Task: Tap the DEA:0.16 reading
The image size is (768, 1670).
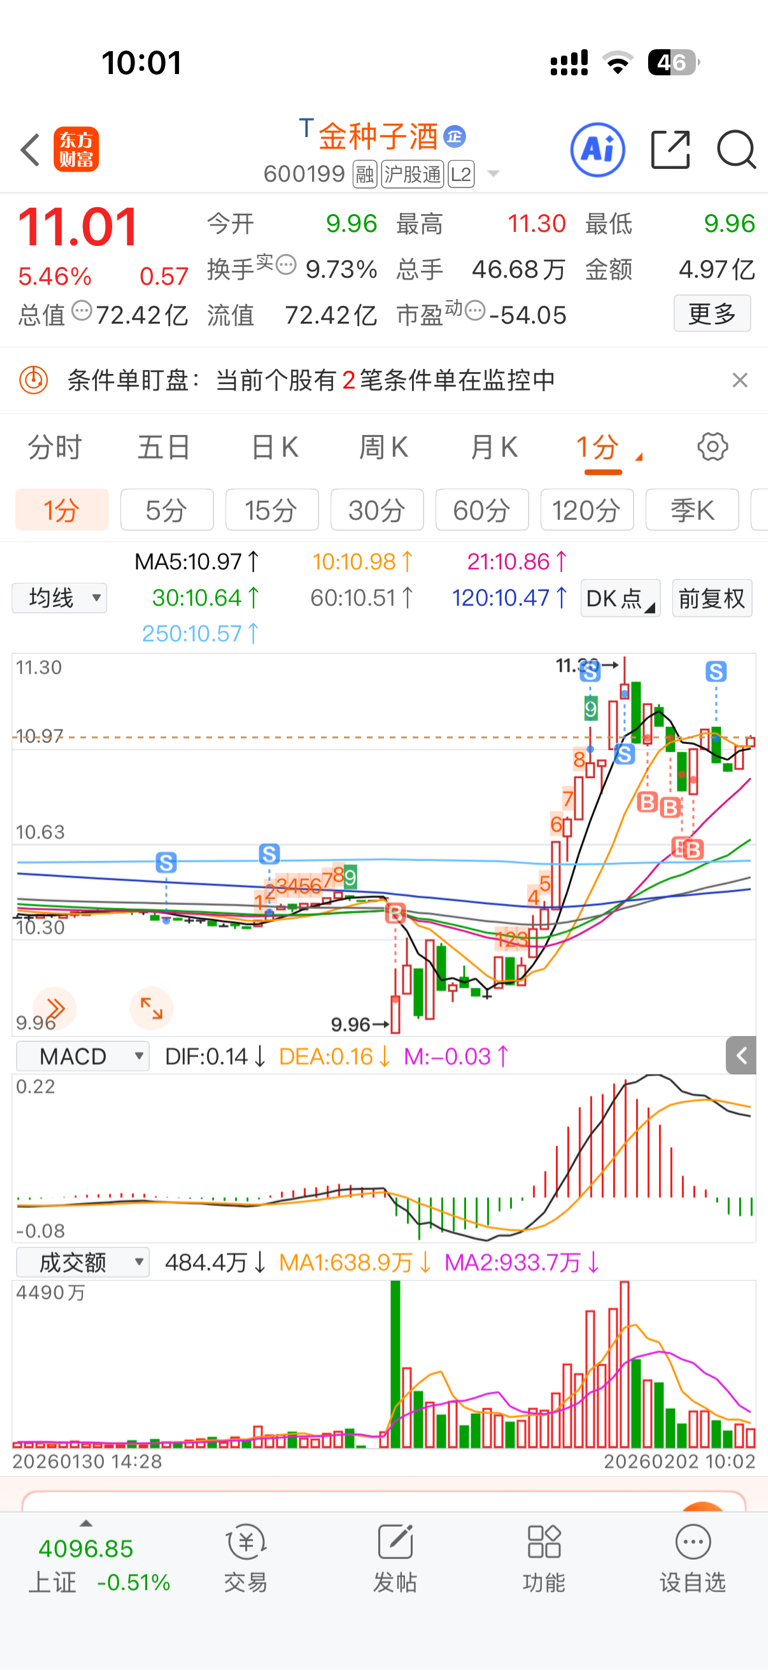Action: point(335,1056)
